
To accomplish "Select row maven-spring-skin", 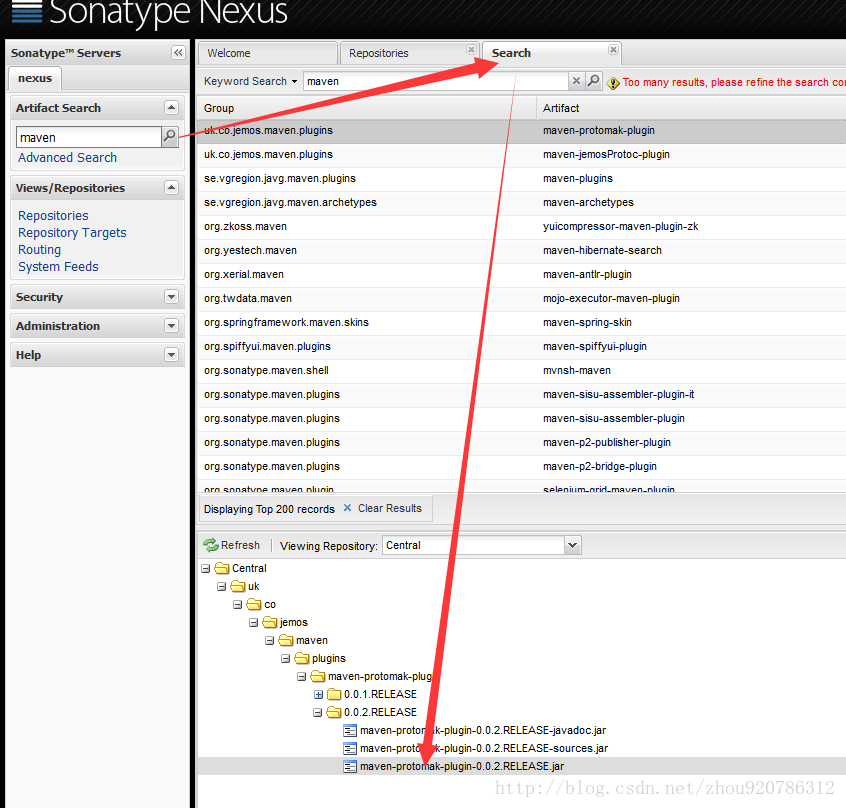I will coord(521,323).
